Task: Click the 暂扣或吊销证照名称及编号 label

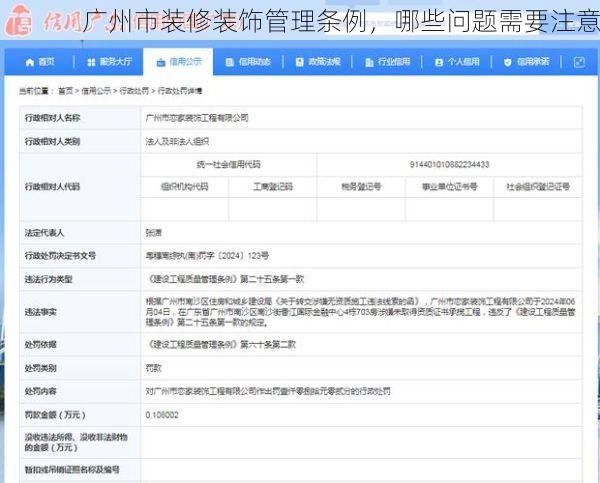Action: 72,470
